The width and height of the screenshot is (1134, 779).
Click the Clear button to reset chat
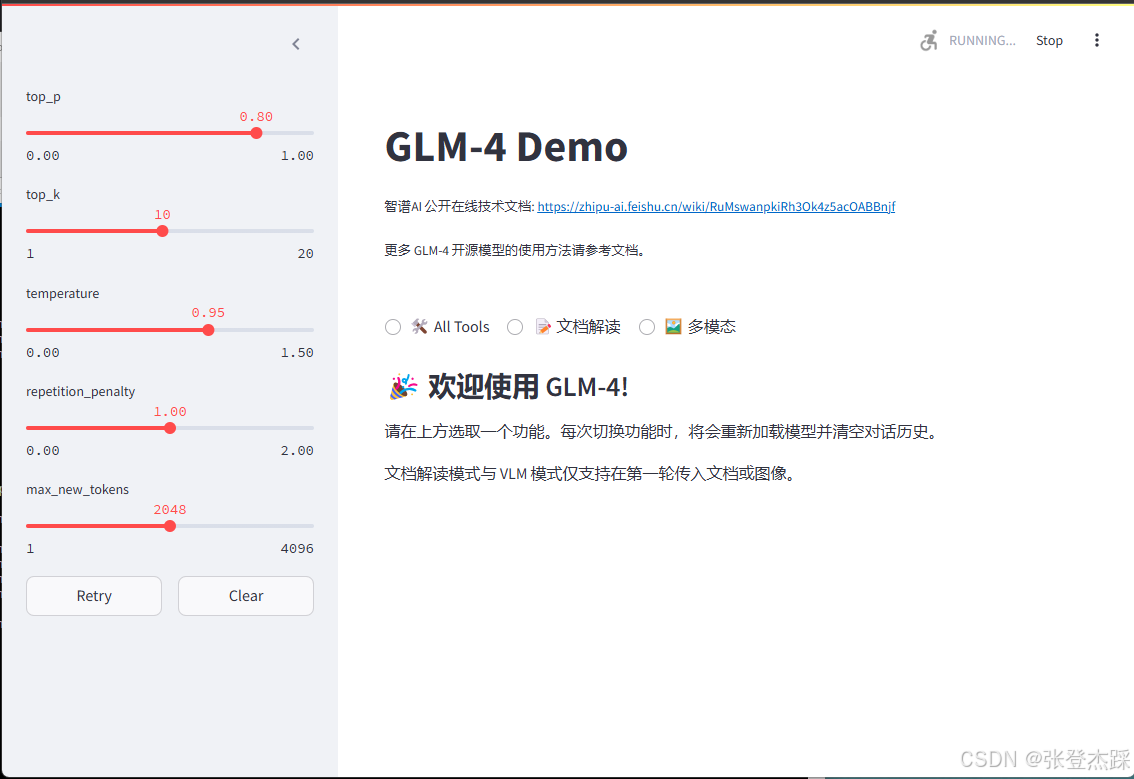(245, 595)
